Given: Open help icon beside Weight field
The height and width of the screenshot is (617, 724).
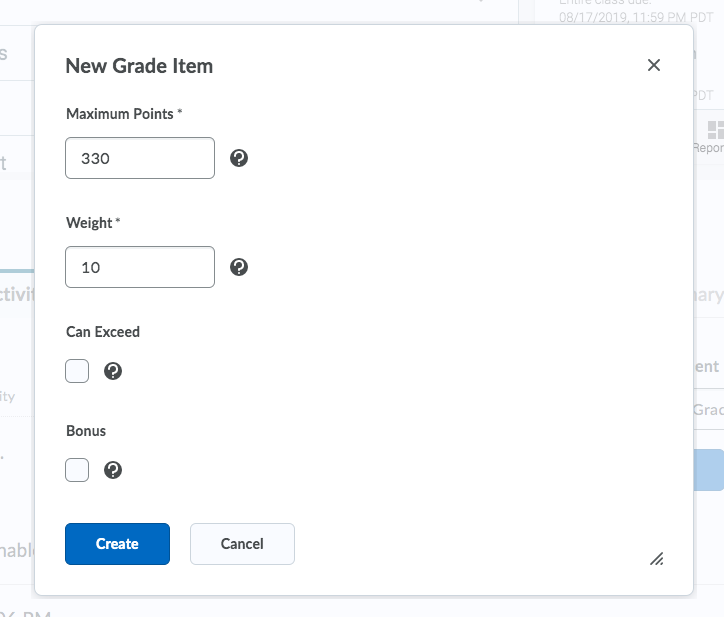Looking at the screenshot, I should (239, 267).
